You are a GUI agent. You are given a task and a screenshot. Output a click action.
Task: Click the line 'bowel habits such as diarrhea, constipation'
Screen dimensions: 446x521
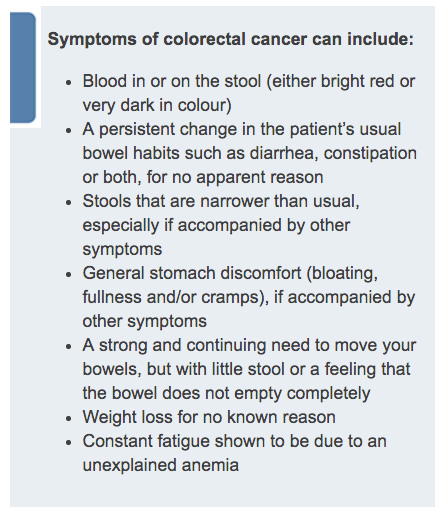coord(249,153)
